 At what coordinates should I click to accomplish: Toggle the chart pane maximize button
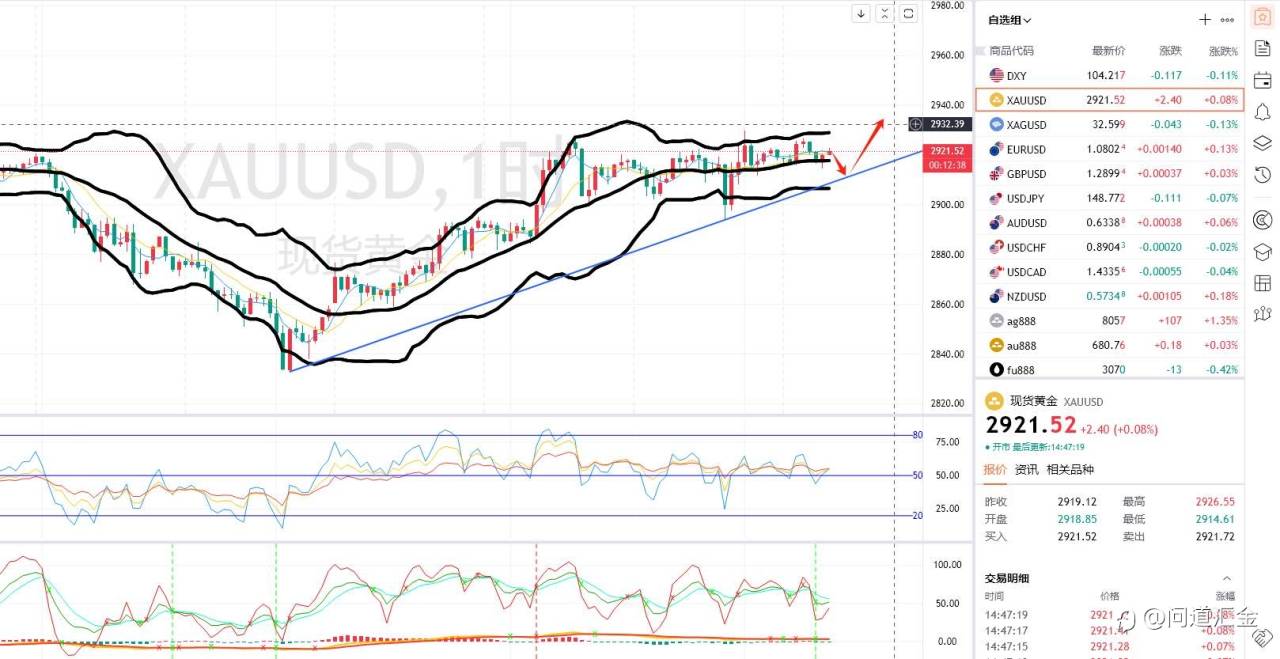[908, 13]
